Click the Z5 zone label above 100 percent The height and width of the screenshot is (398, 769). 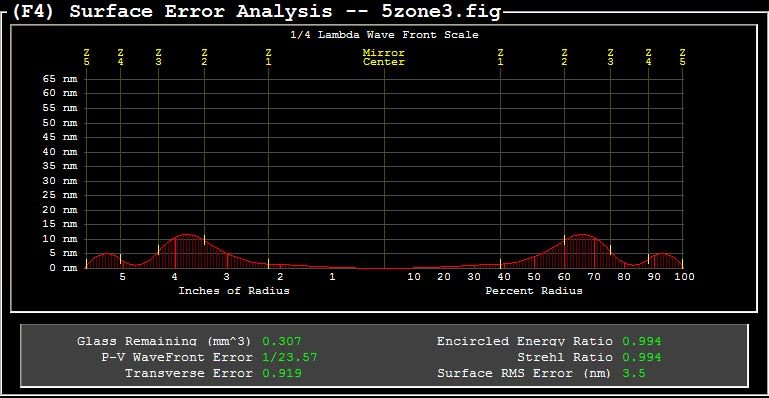683,57
